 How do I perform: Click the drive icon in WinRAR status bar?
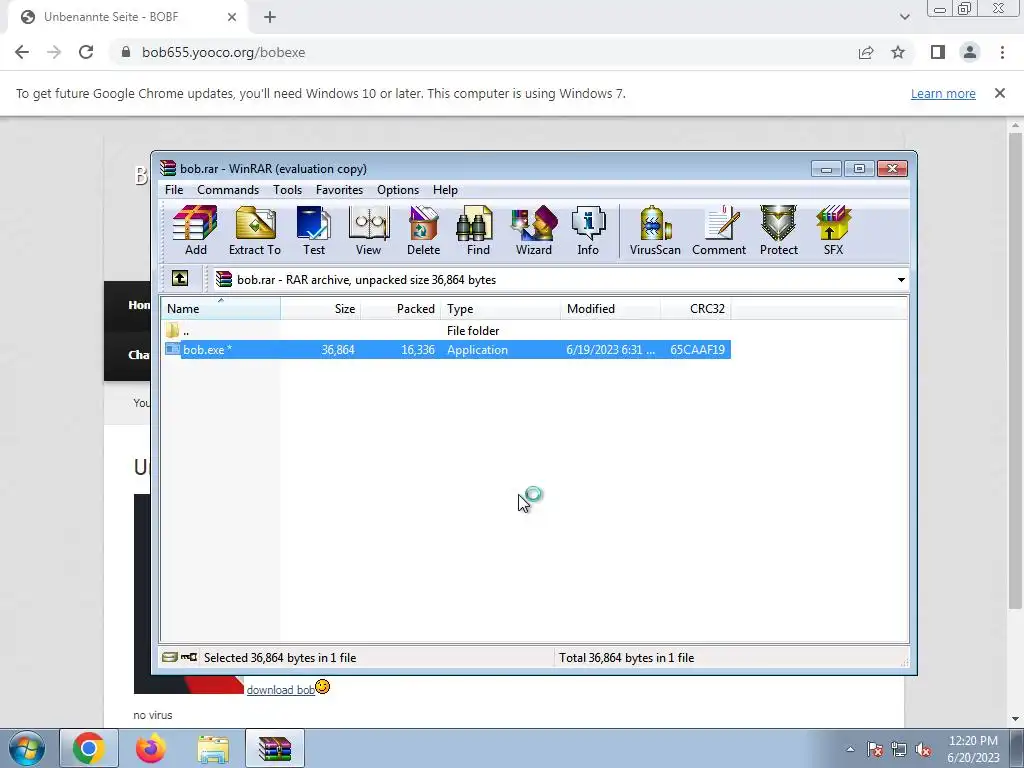170,657
